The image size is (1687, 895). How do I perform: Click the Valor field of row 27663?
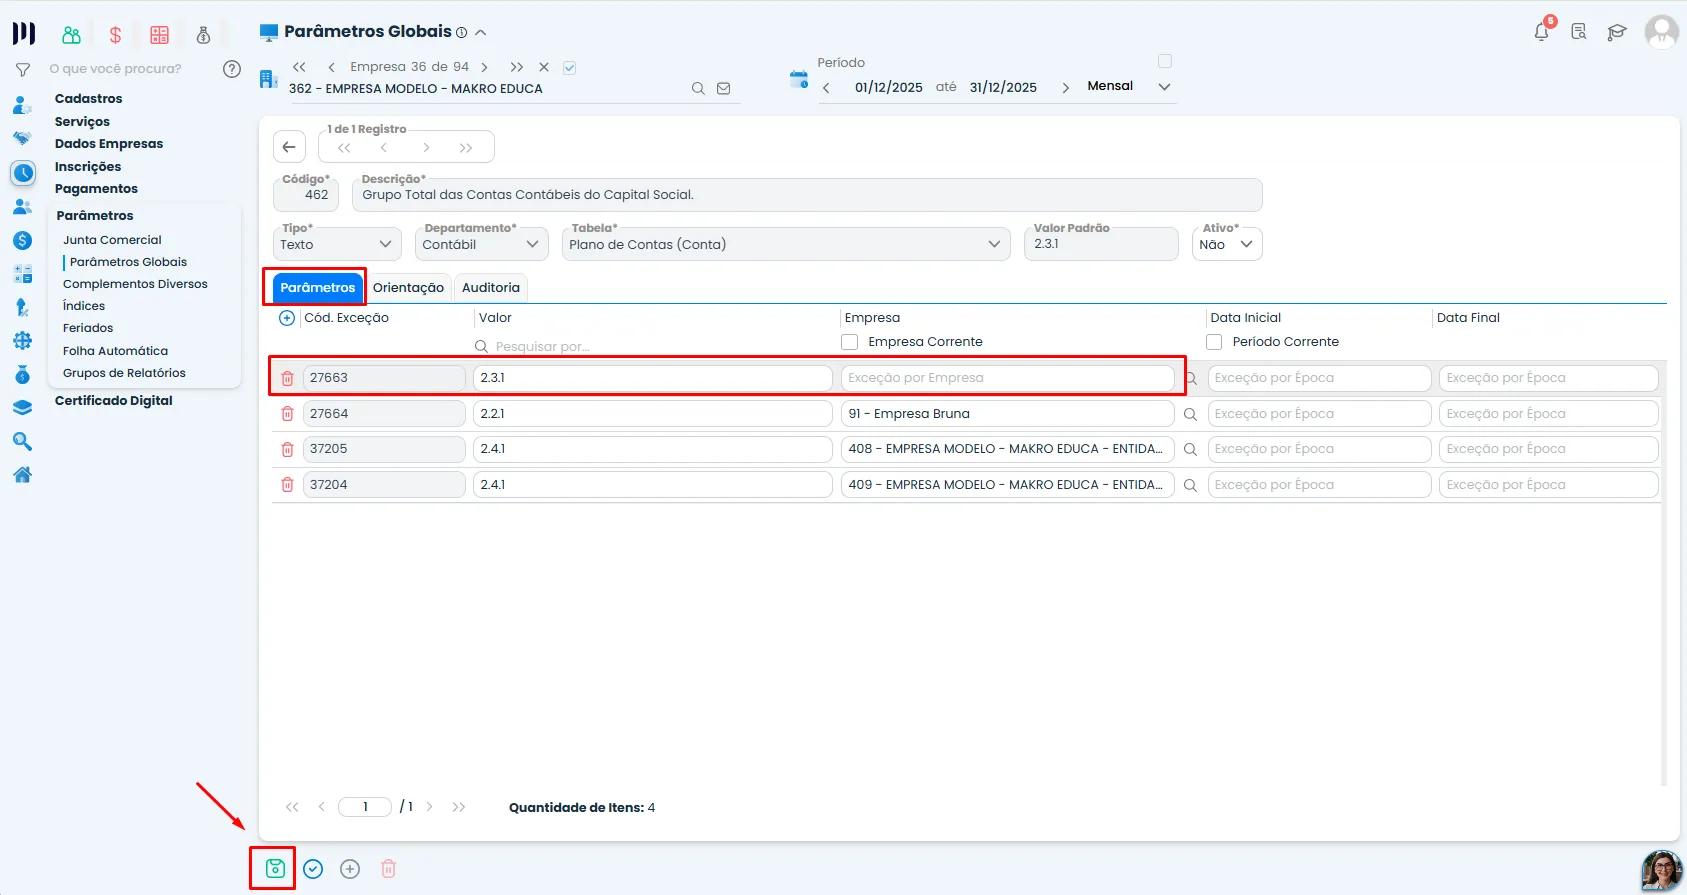(x=653, y=378)
